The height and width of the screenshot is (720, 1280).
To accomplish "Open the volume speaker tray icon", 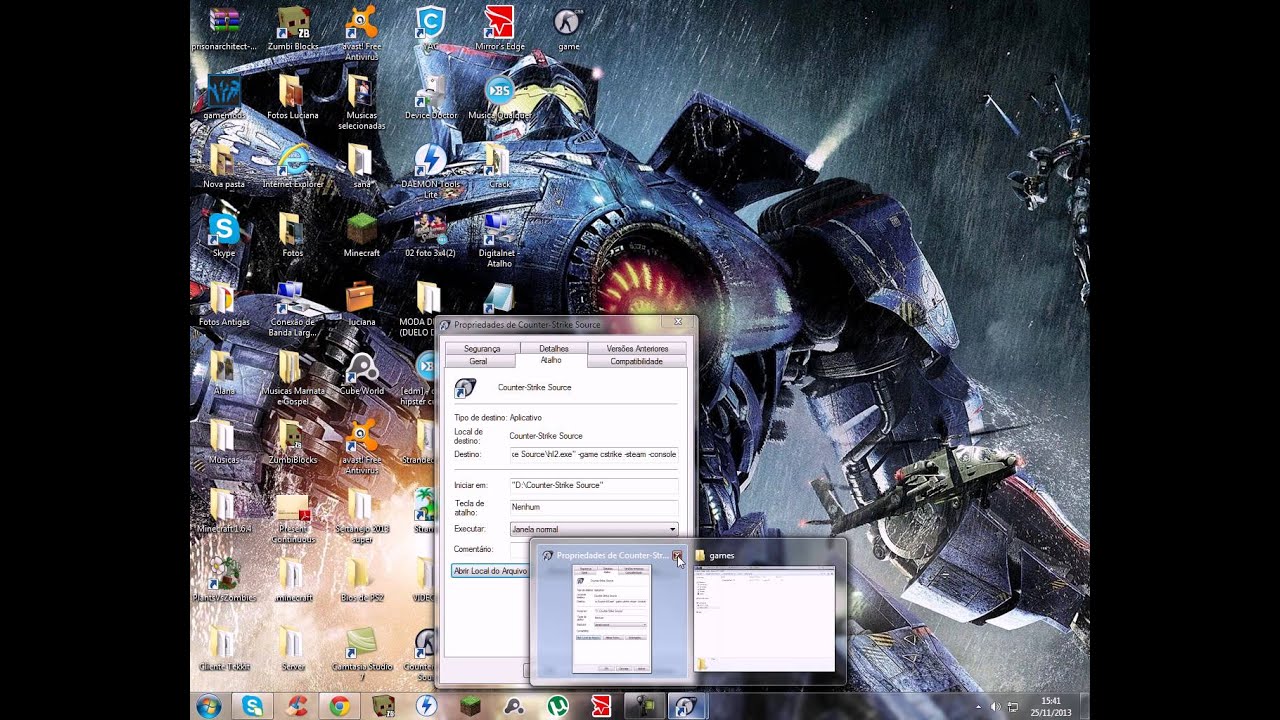I will [x=996, y=707].
